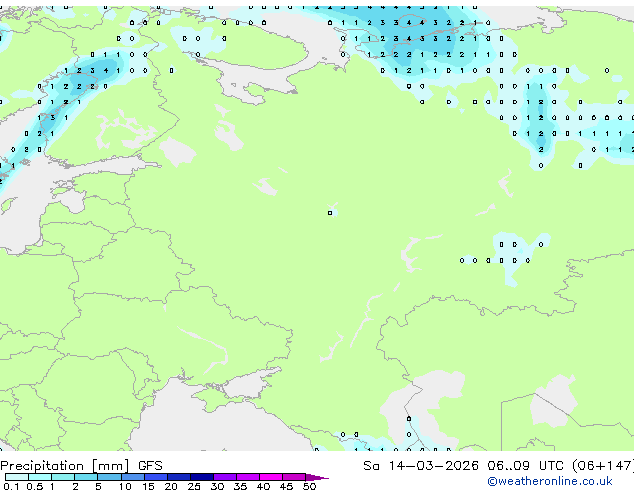The image size is (634, 490).
Task: Click the '(06+147)' forecast offset text
Action: [602, 466]
